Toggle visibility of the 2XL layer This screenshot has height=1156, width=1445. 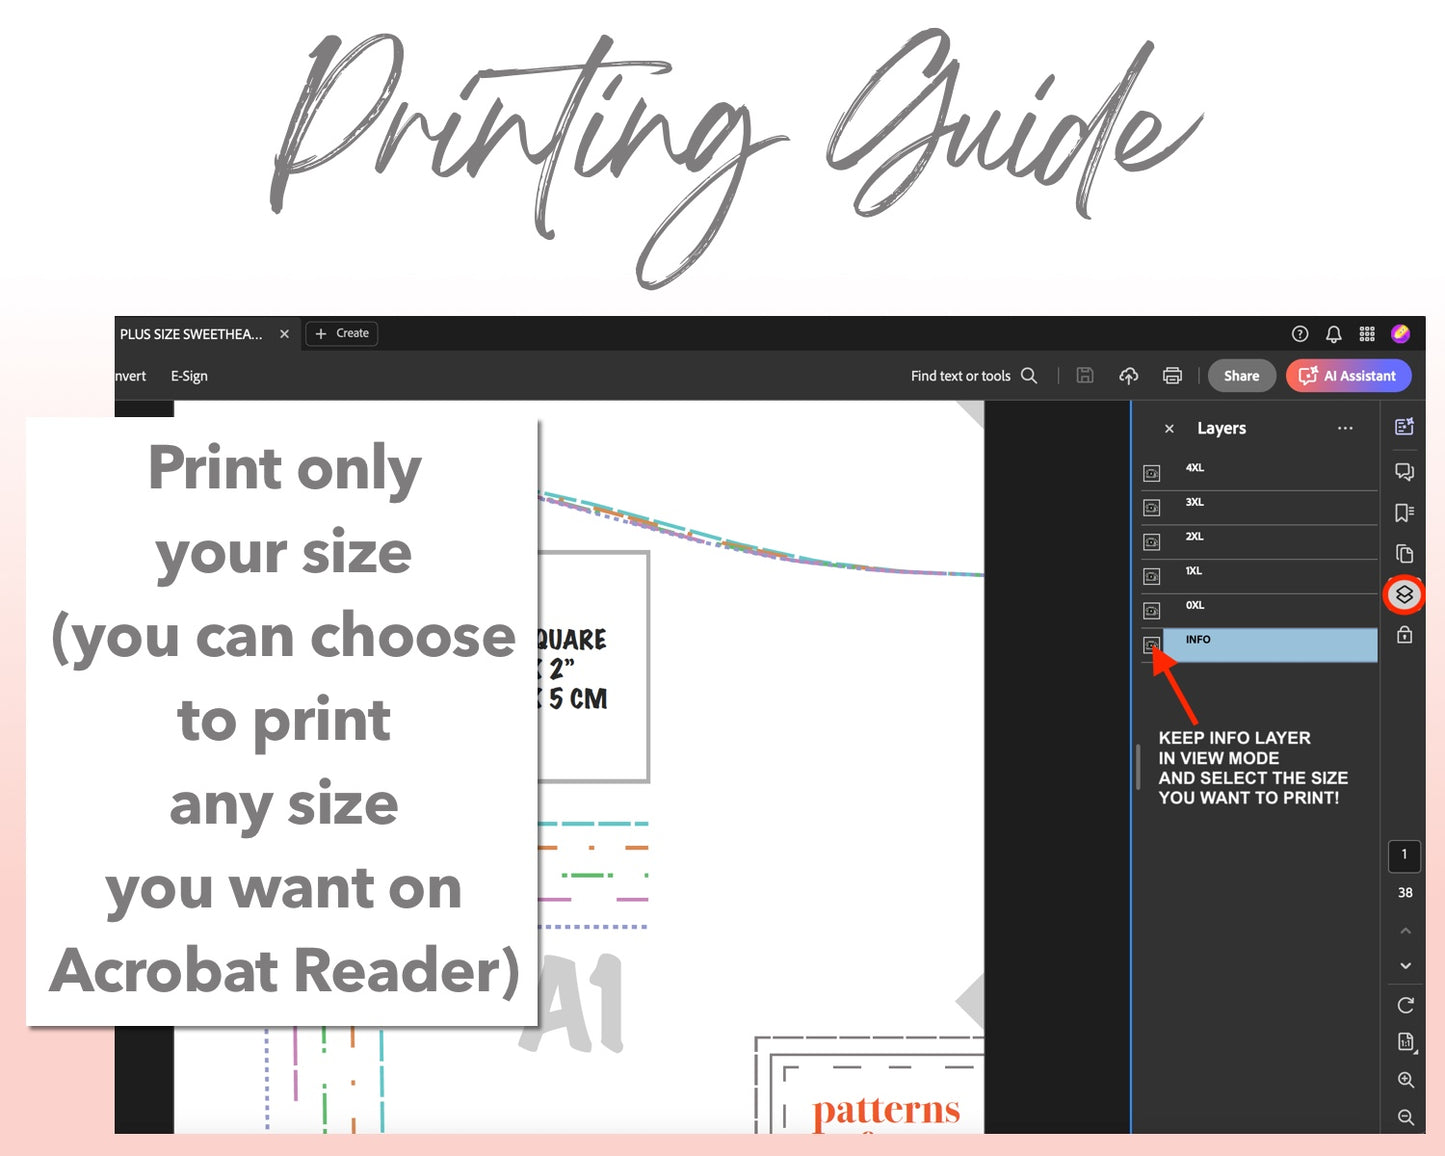[x=1152, y=542]
